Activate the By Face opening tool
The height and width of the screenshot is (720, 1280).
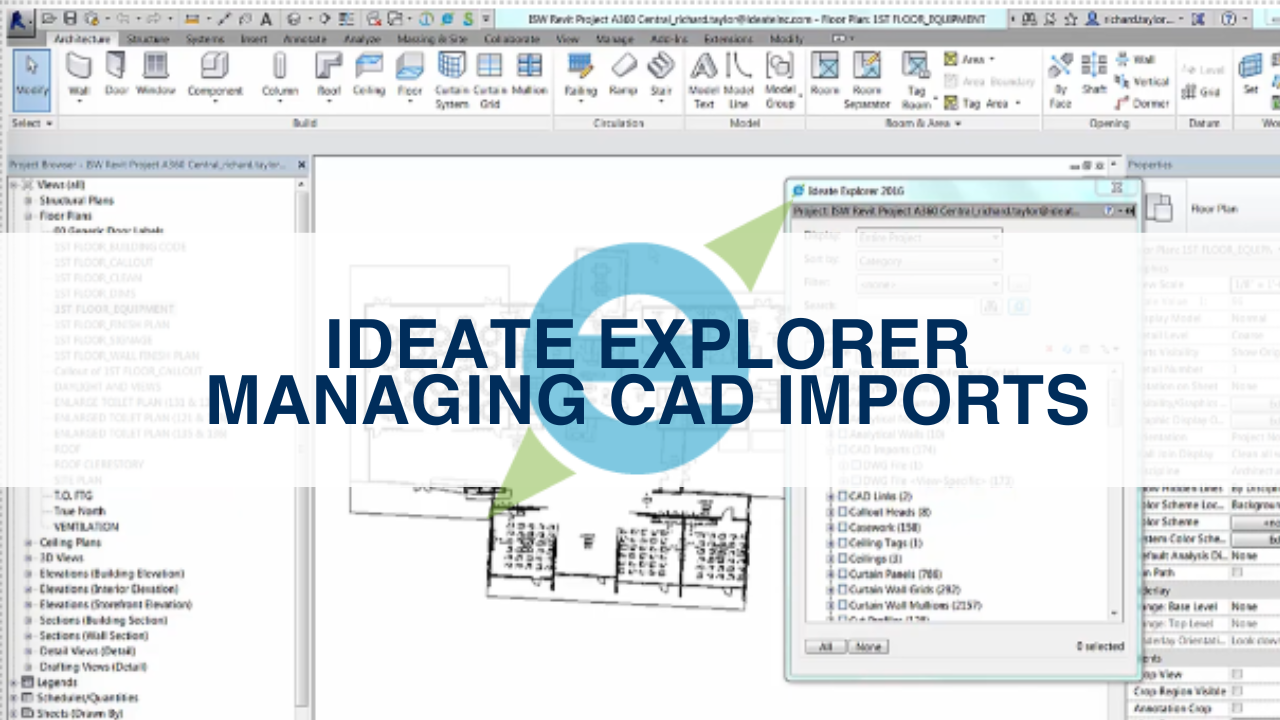point(1061,80)
